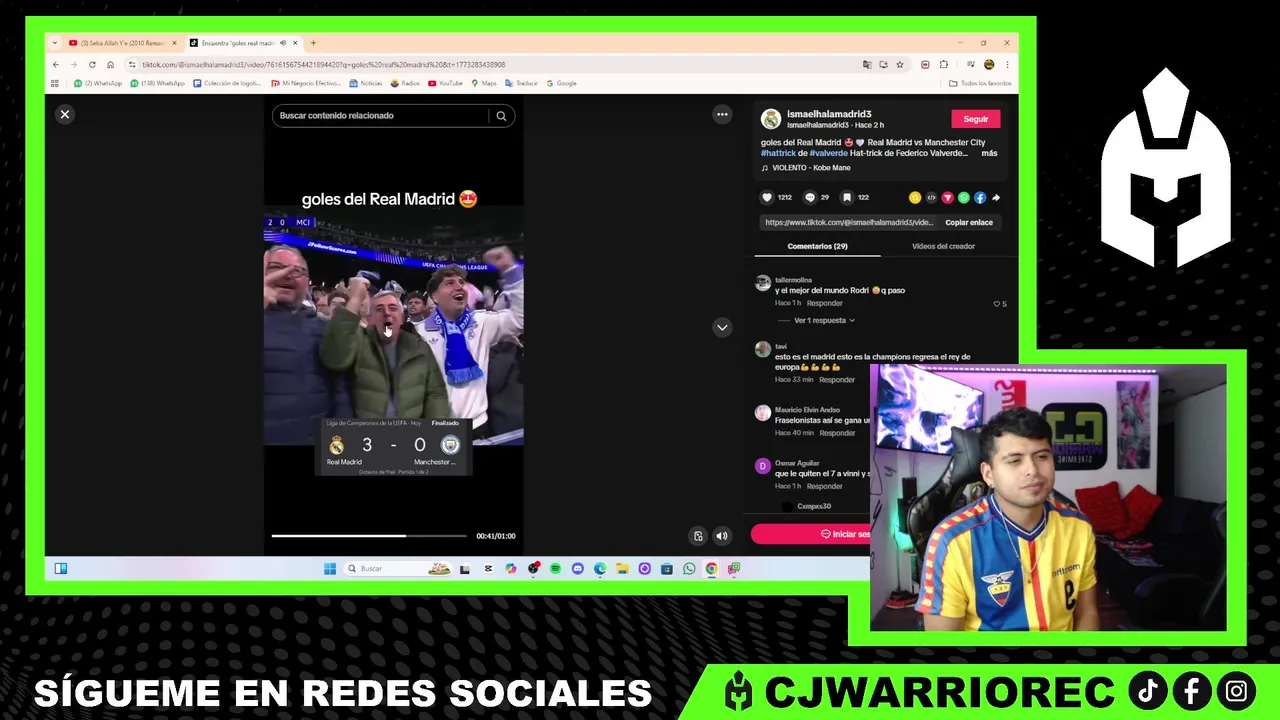1280x720 pixels.
Task: Switch to Videos del creador tab
Action: (x=943, y=246)
